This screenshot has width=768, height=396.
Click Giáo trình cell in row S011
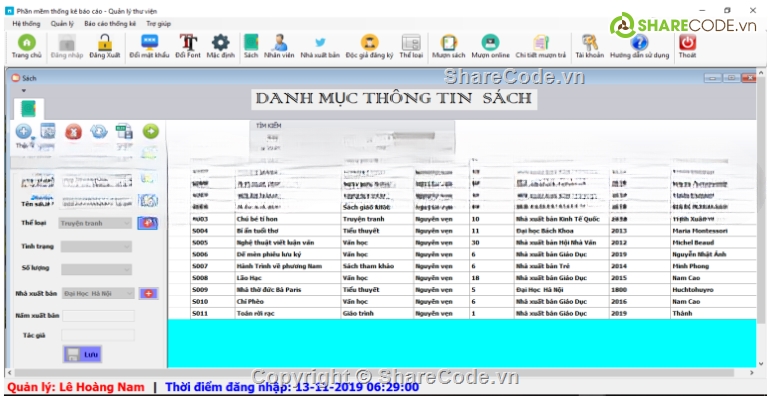click(x=377, y=313)
